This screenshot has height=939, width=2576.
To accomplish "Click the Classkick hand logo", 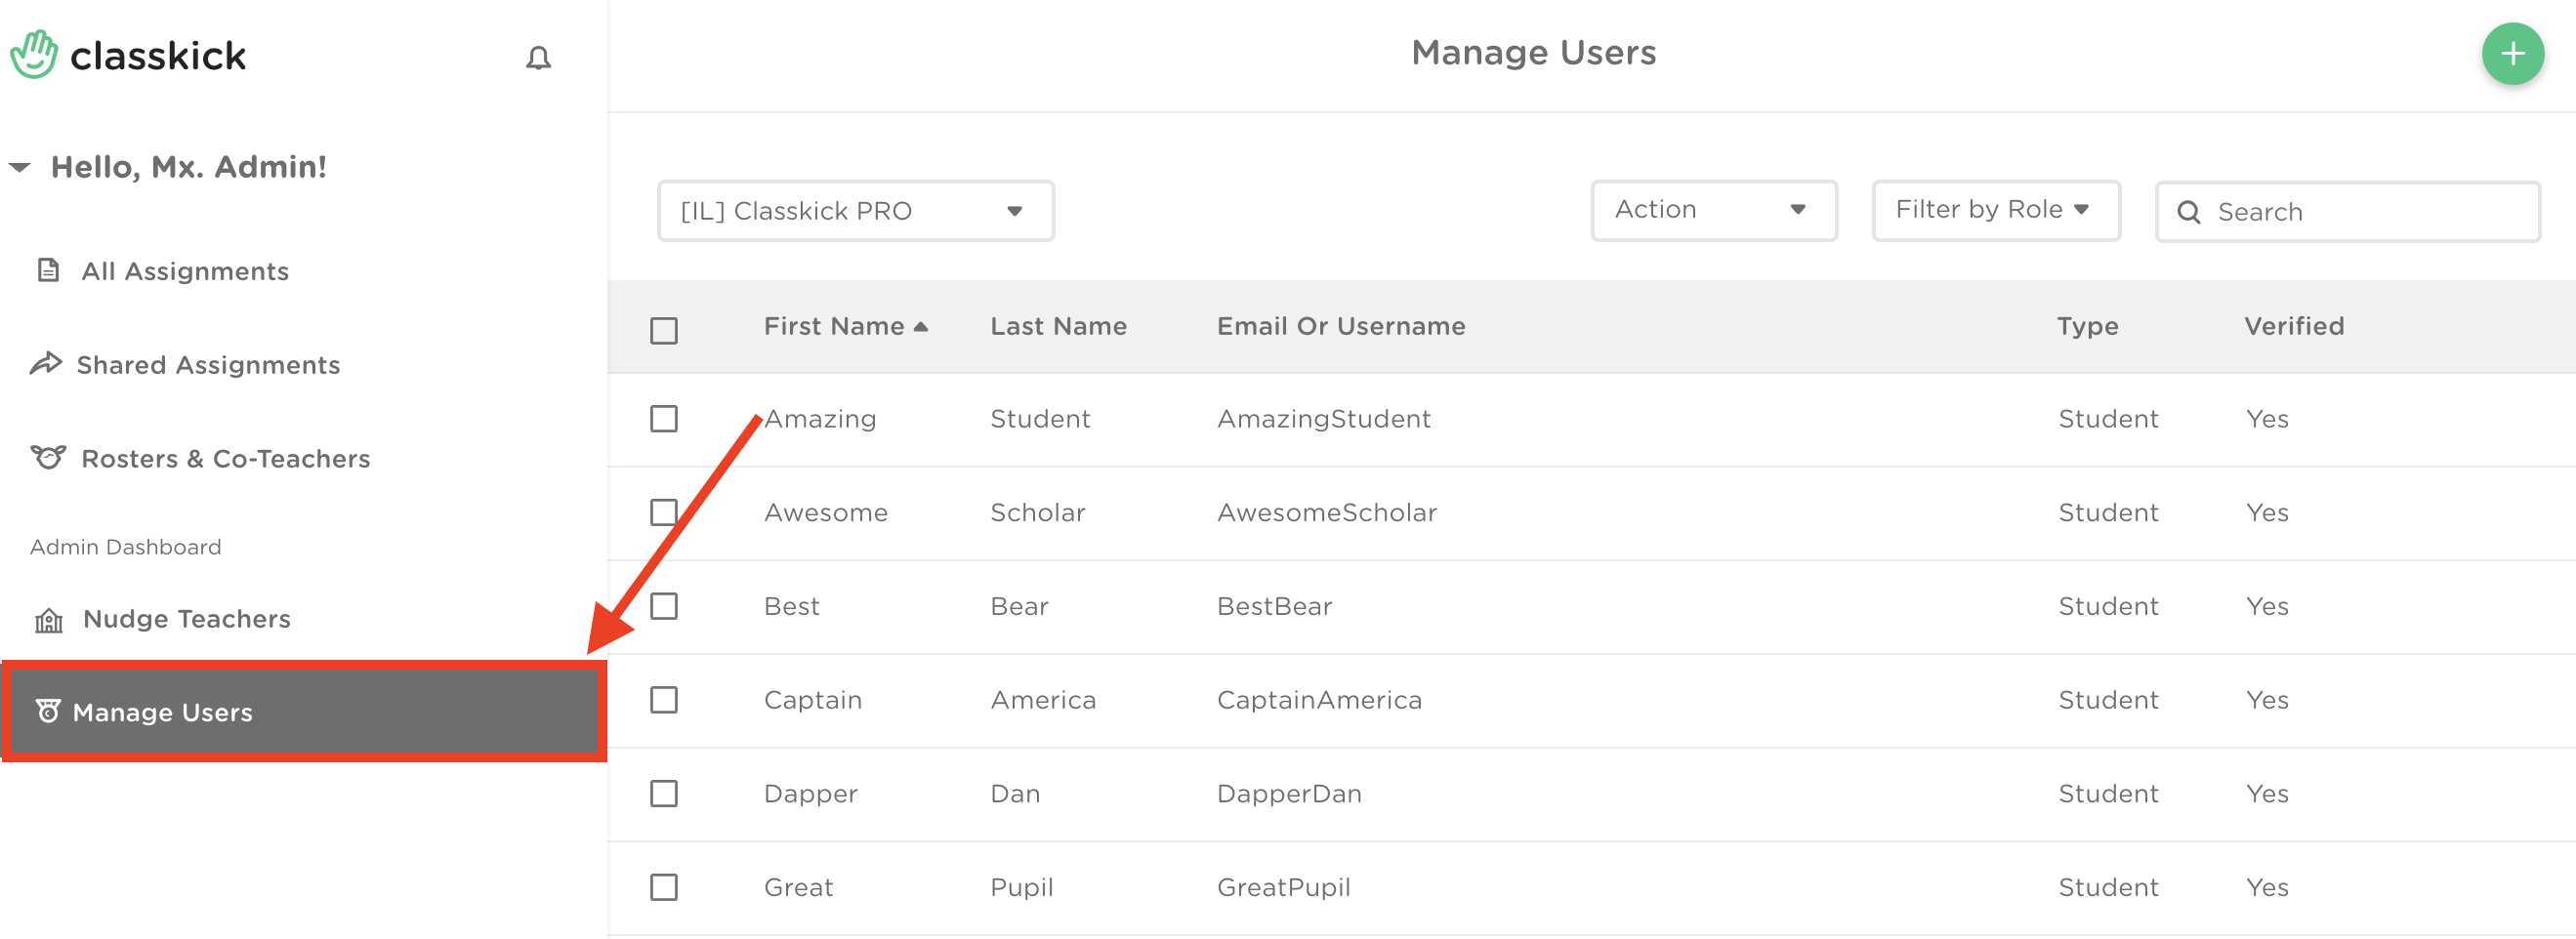I will click(35, 55).
